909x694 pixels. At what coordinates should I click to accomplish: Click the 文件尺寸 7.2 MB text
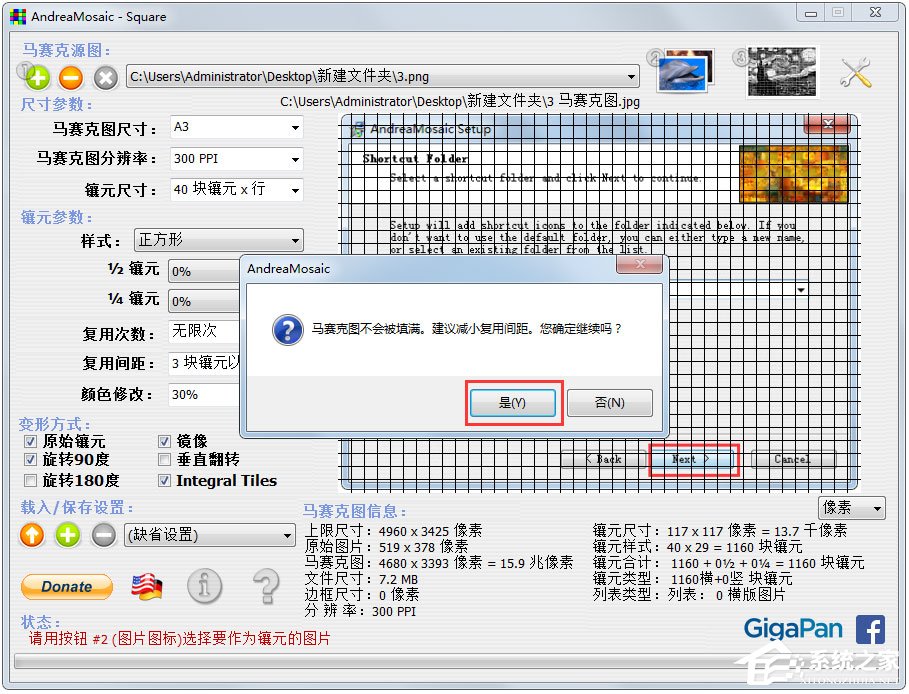click(361, 579)
